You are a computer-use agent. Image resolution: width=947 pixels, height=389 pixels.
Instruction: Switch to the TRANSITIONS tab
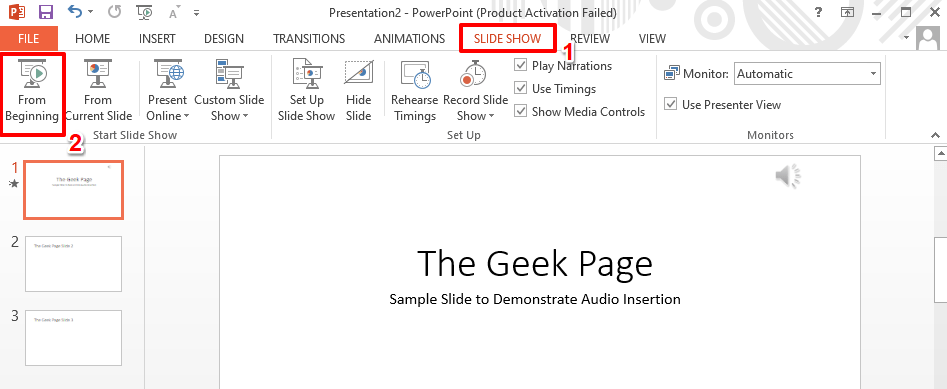(x=309, y=39)
